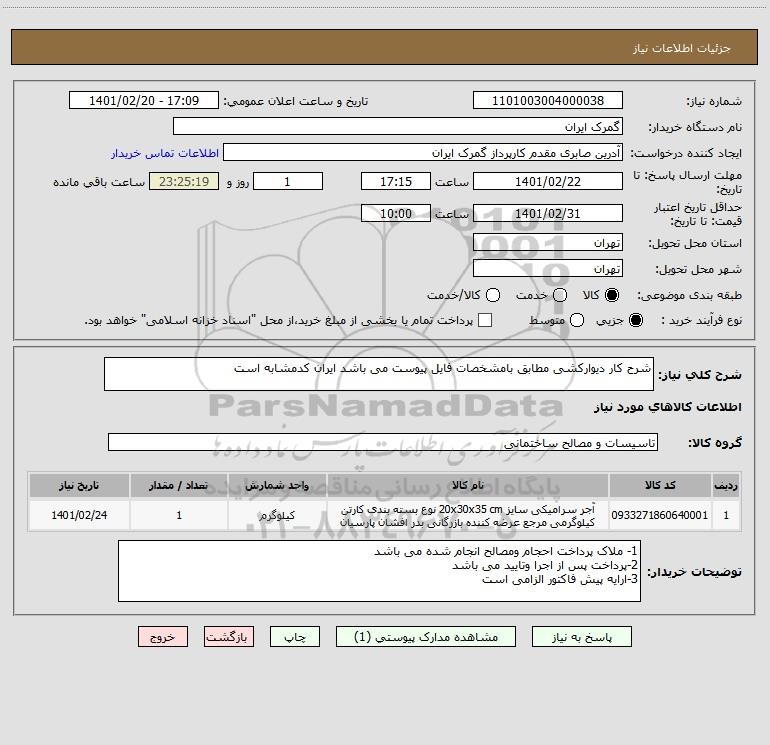The width and height of the screenshot is (770, 745).
Task: Click the اطلاعات کالاهای مورد نیاز heading
Action: (668, 407)
